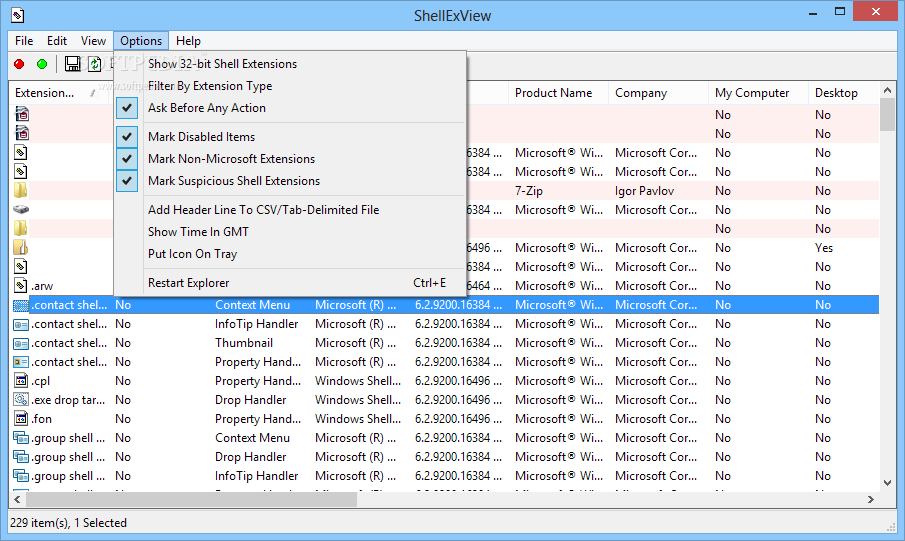Click the vertical scrollbar thumb
This screenshot has height=541, width=905.
[x=888, y=115]
